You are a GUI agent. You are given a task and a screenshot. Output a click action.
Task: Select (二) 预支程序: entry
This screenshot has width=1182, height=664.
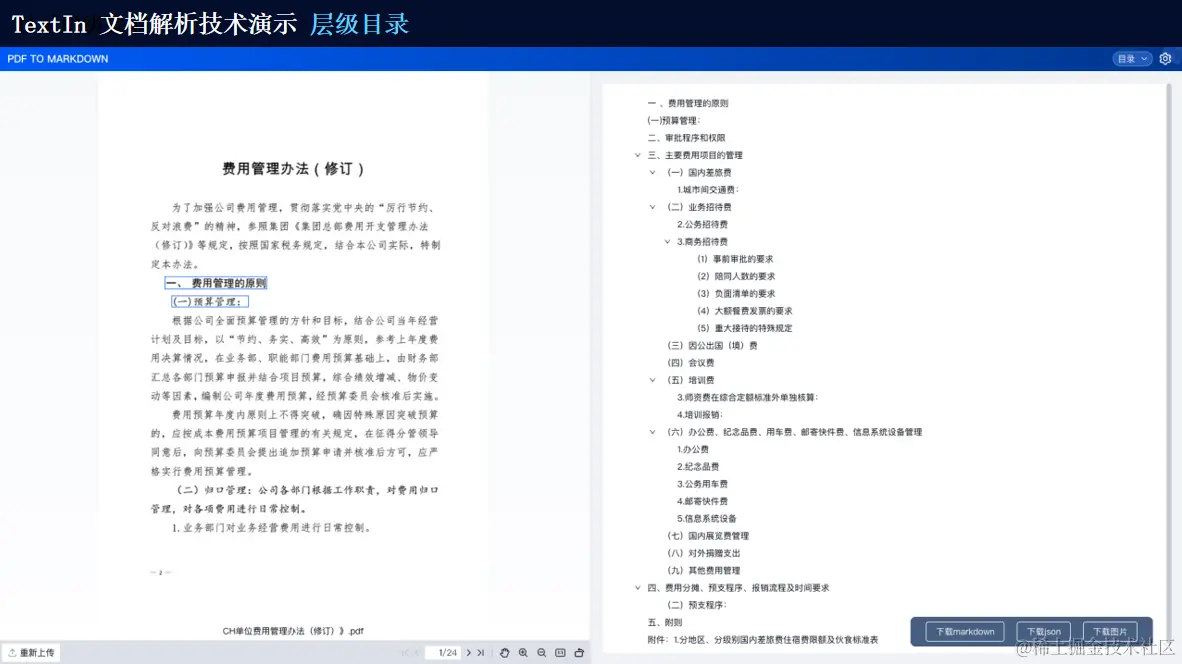click(697, 605)
